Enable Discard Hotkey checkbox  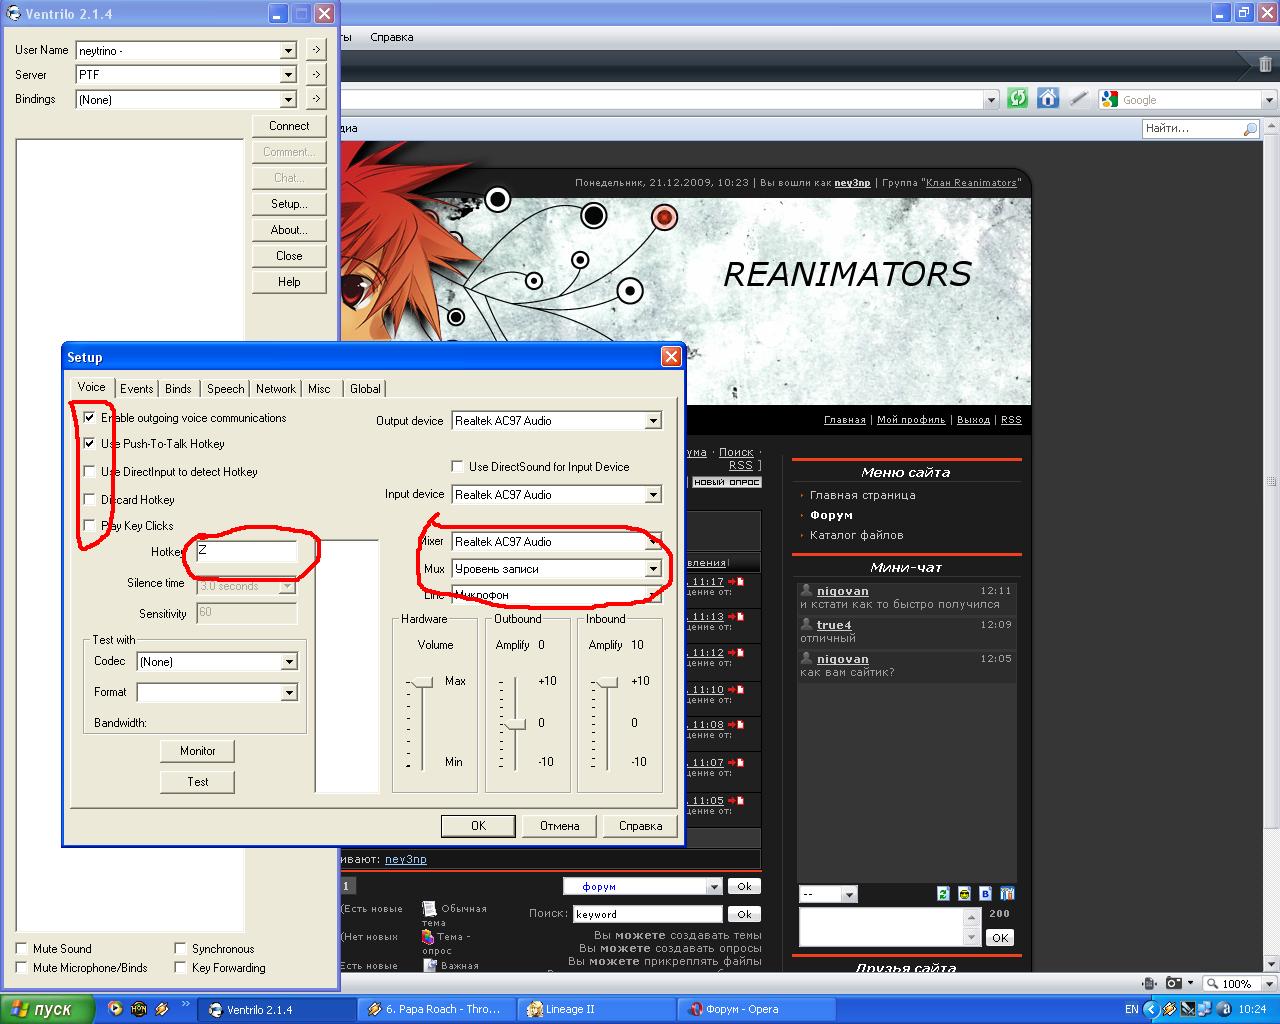(90, 499)
